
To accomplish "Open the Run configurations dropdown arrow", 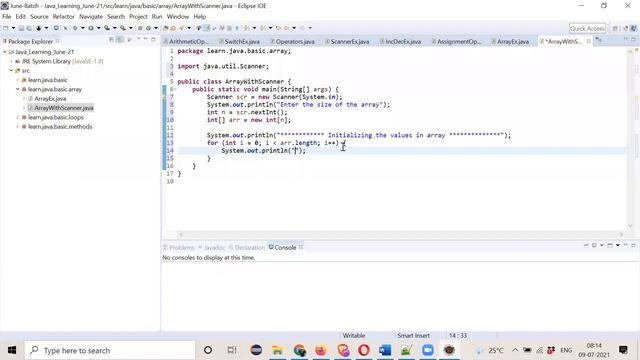I will [98, 28].
